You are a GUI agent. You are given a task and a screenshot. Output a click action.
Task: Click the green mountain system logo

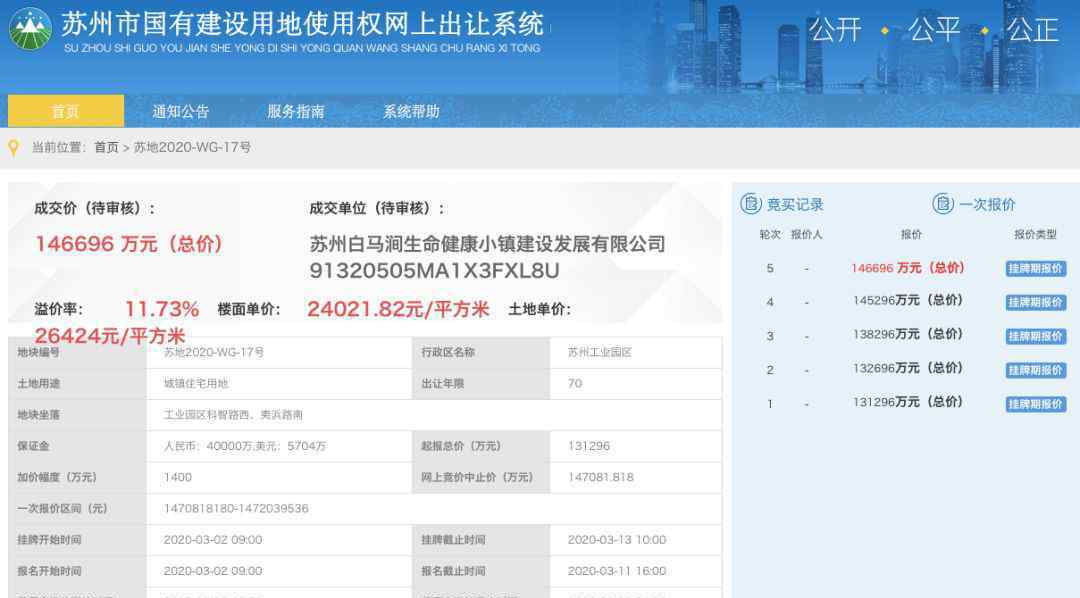(30, 29)
